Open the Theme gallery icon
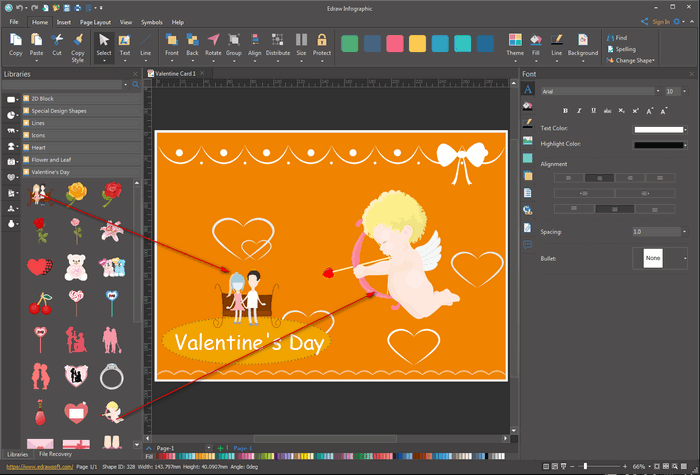 point(515,40)
